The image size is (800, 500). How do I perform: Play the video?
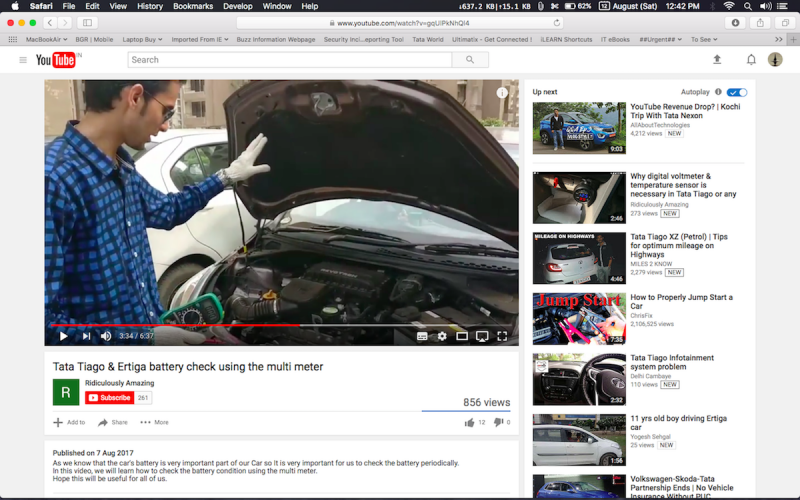pos(63,336)
